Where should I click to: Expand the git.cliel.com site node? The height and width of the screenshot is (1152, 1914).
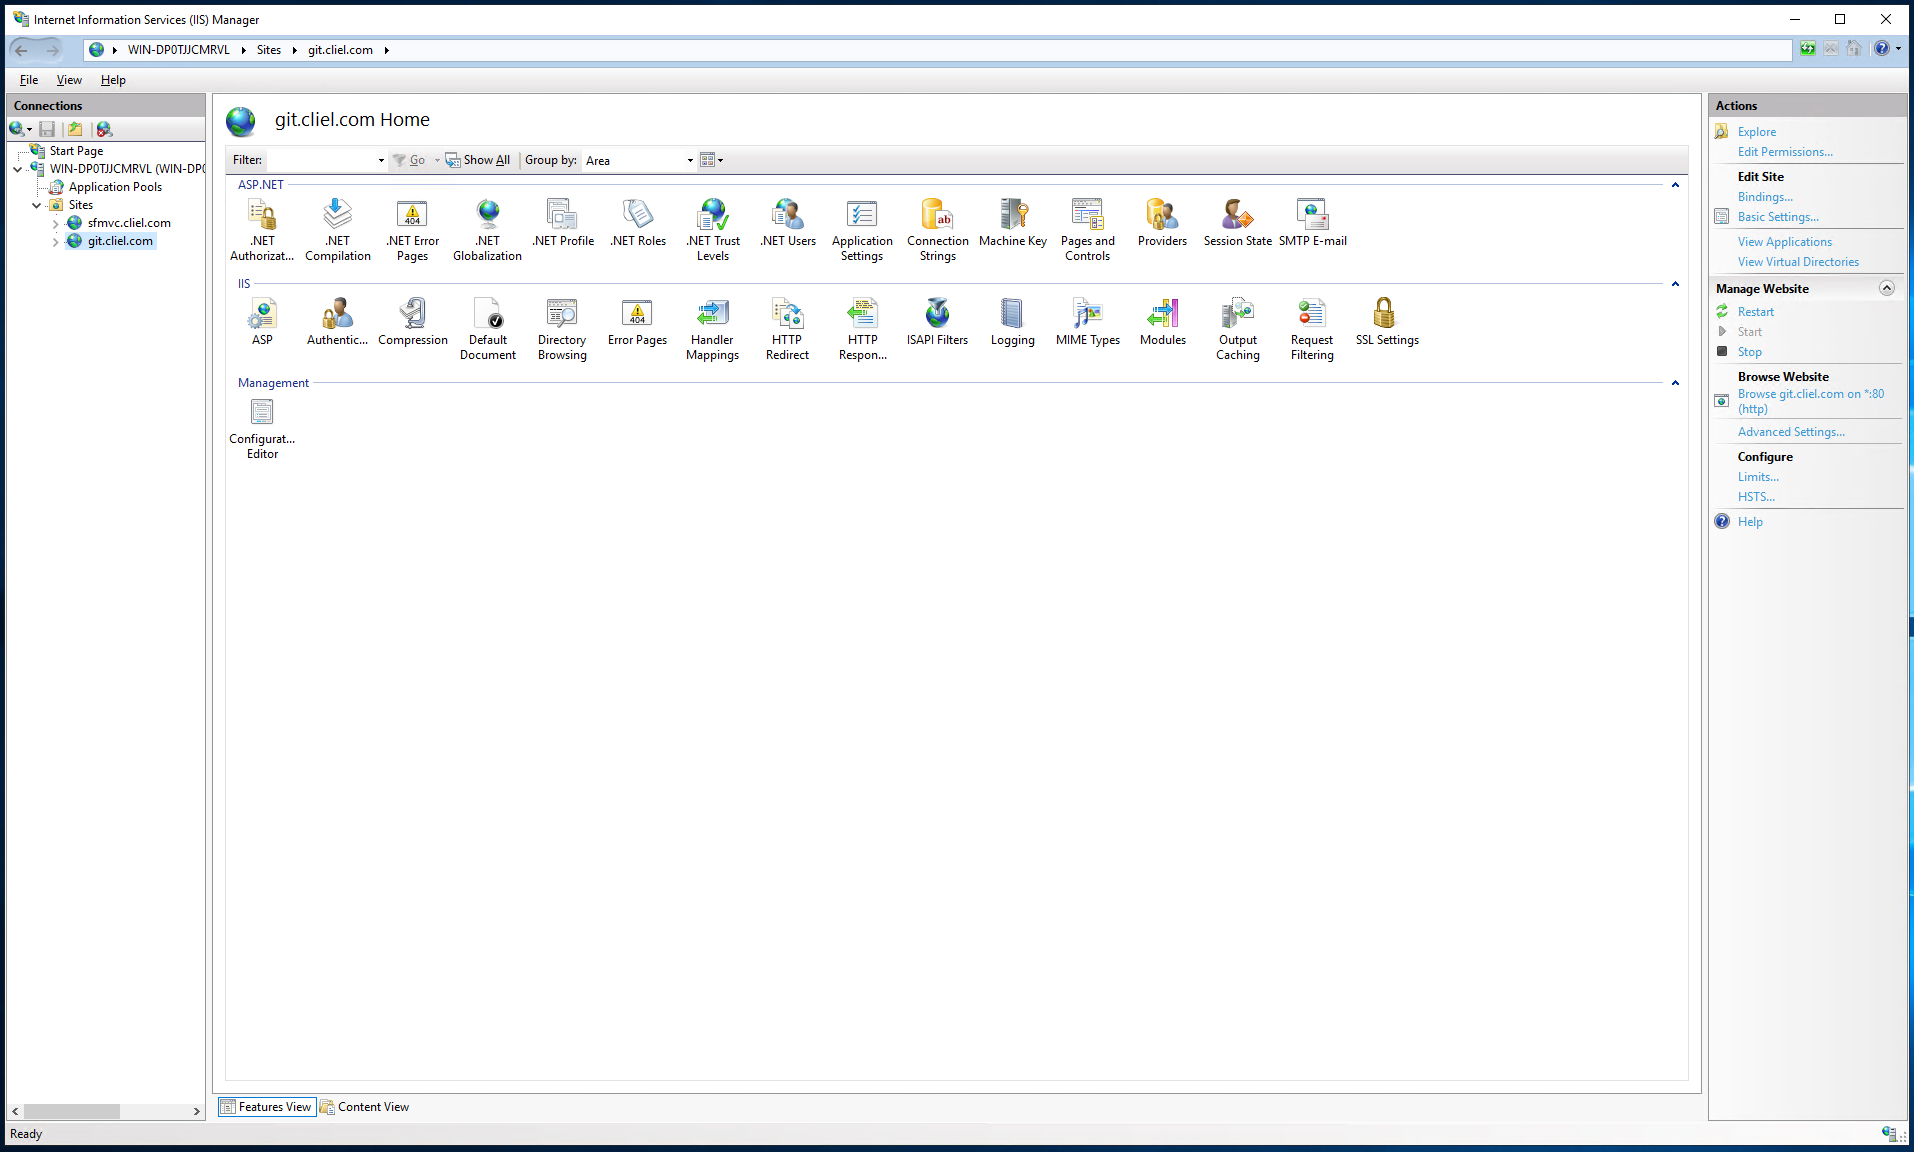click(x=55, y=241)
